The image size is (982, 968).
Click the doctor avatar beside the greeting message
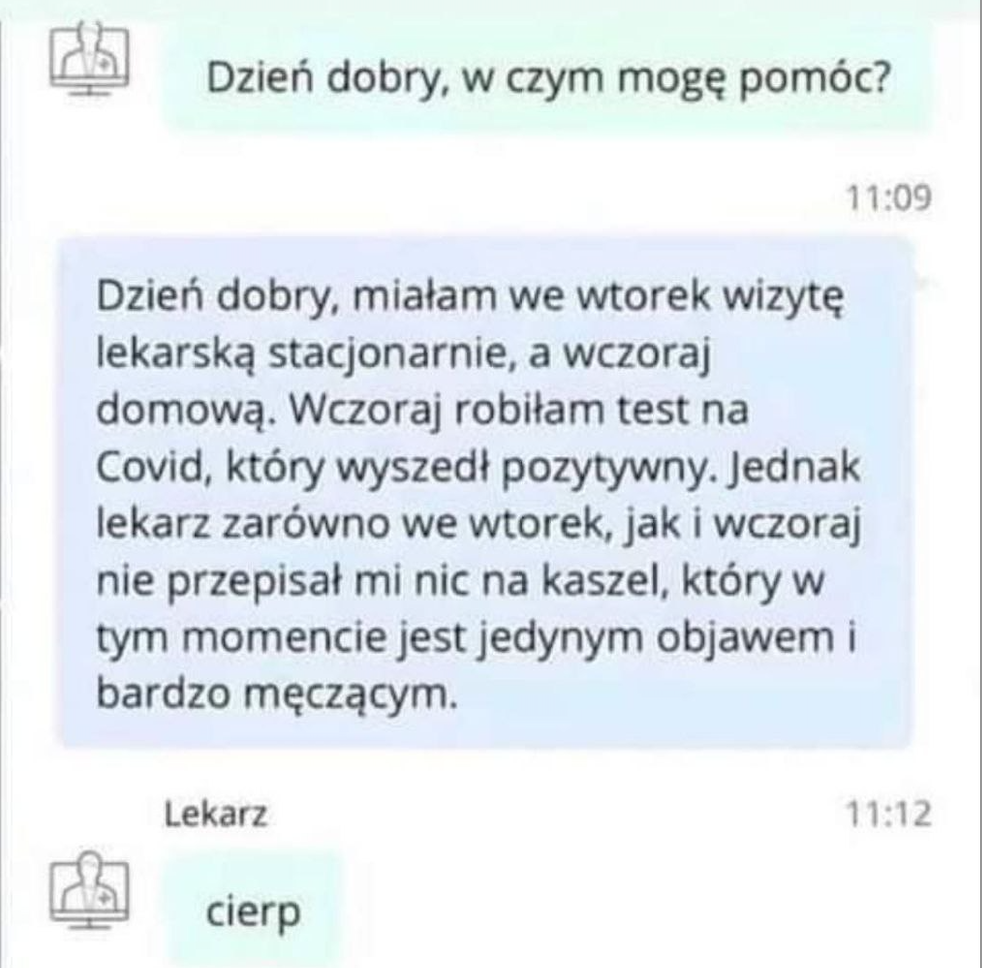point(90,59)
